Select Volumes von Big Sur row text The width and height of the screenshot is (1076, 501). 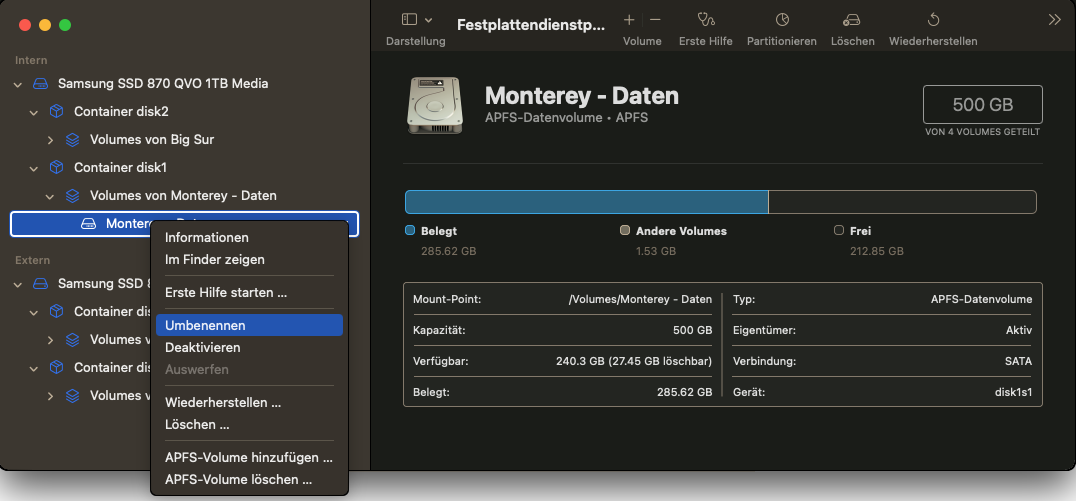tap(152, 139)
